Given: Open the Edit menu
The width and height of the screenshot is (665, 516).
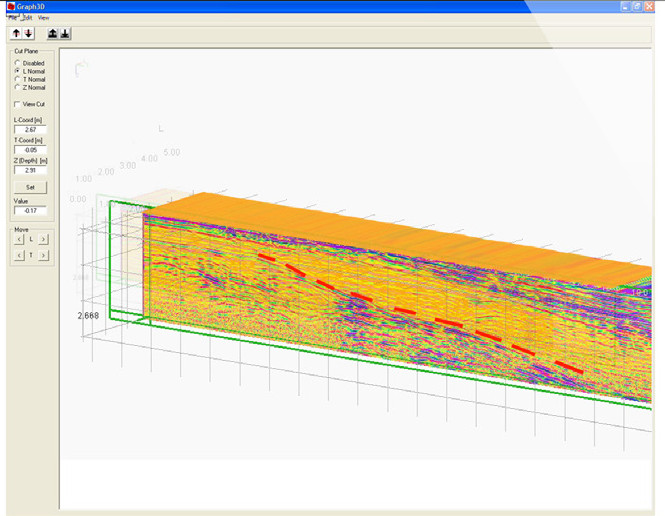Looking at the screenshot, I should [28, 17].
